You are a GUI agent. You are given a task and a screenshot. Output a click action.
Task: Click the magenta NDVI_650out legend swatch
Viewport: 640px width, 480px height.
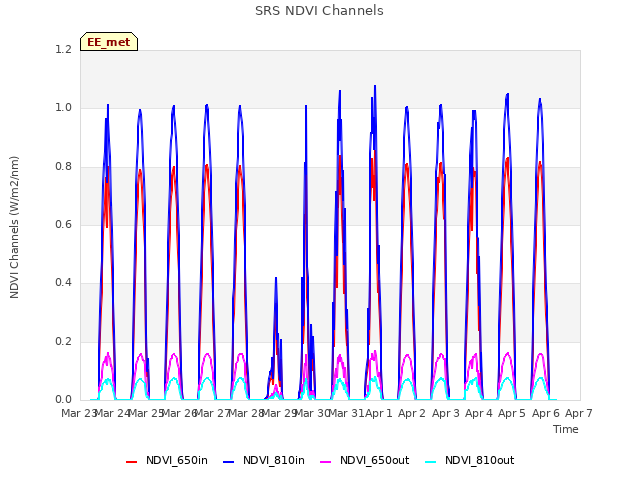click(x=325, y=462)
